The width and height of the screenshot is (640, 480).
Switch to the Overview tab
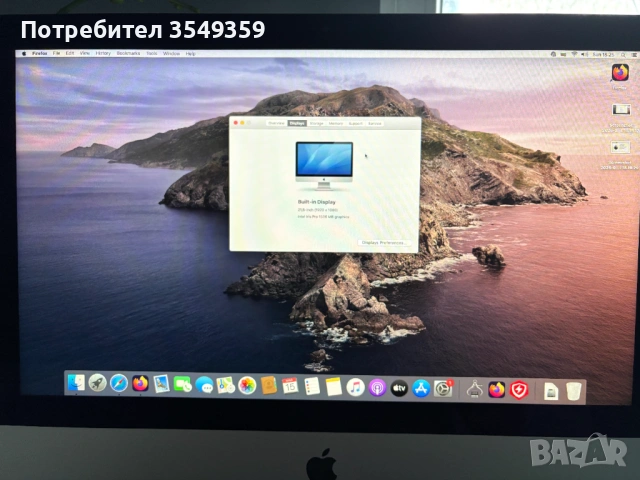pyautogui.click(x=276, y=123)
